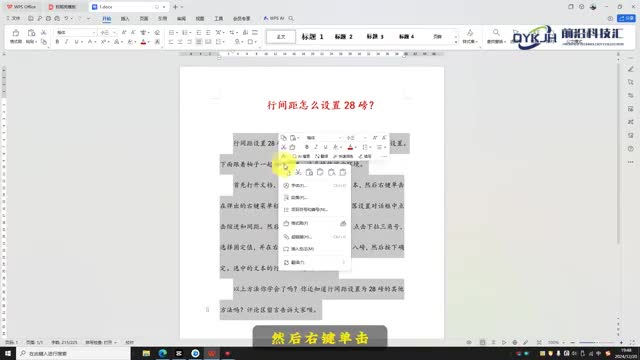Click the Find and Replace magnifier in ribbon
Viewport: 640px width, 360px height.
click(x=496, y=33)
